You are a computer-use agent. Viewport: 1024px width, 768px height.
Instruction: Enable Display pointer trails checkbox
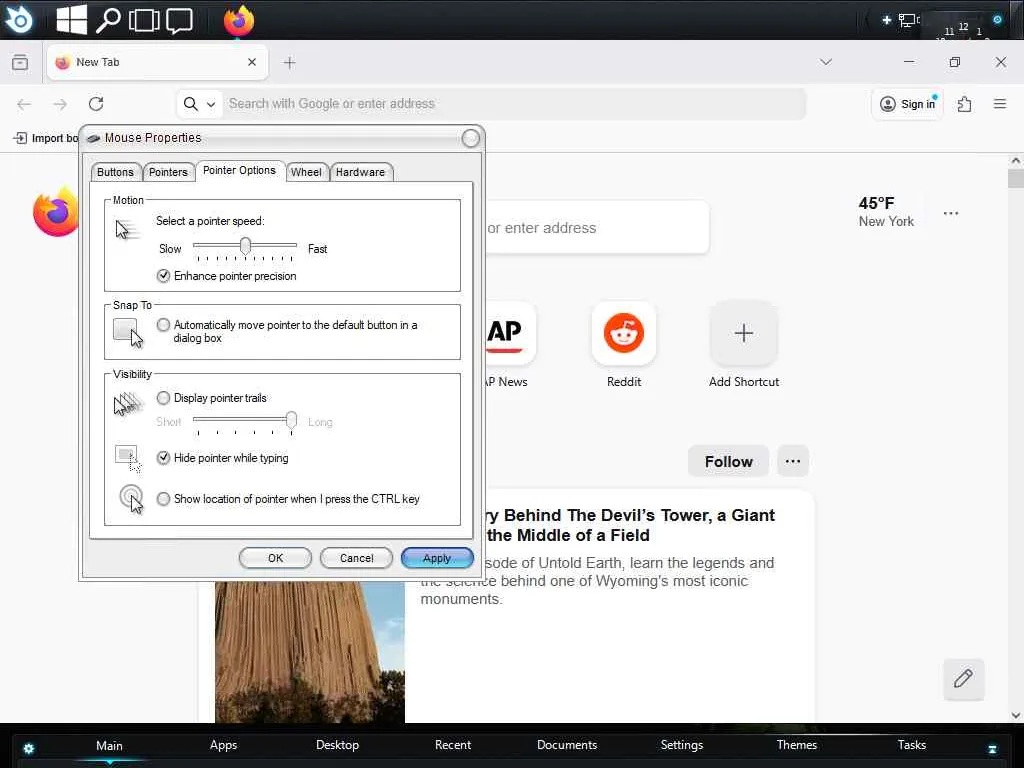tap(163, 398)
